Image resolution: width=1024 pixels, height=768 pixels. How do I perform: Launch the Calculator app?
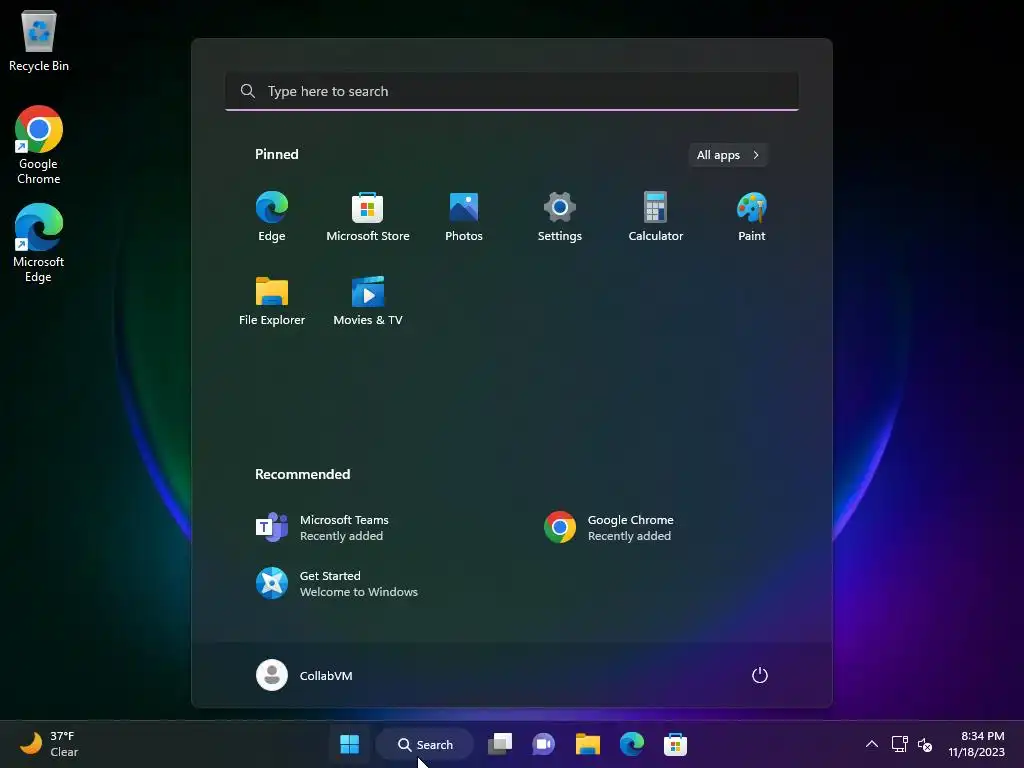(656, 217)
